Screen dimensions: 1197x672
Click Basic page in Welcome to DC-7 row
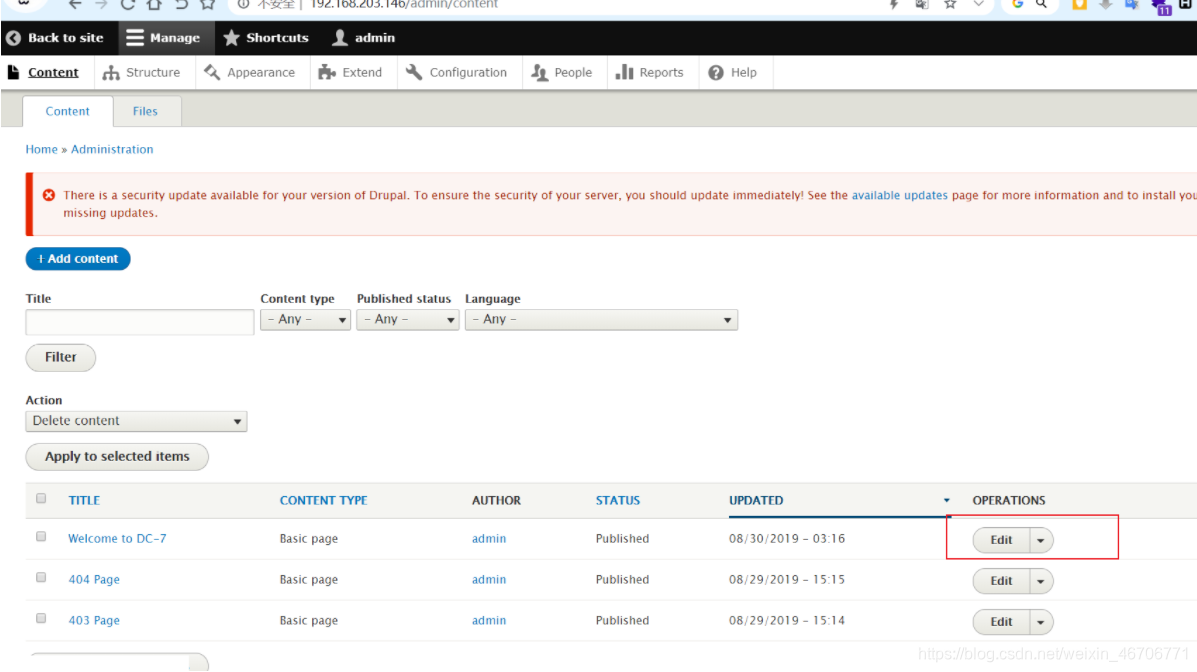(x=308, y=538)
